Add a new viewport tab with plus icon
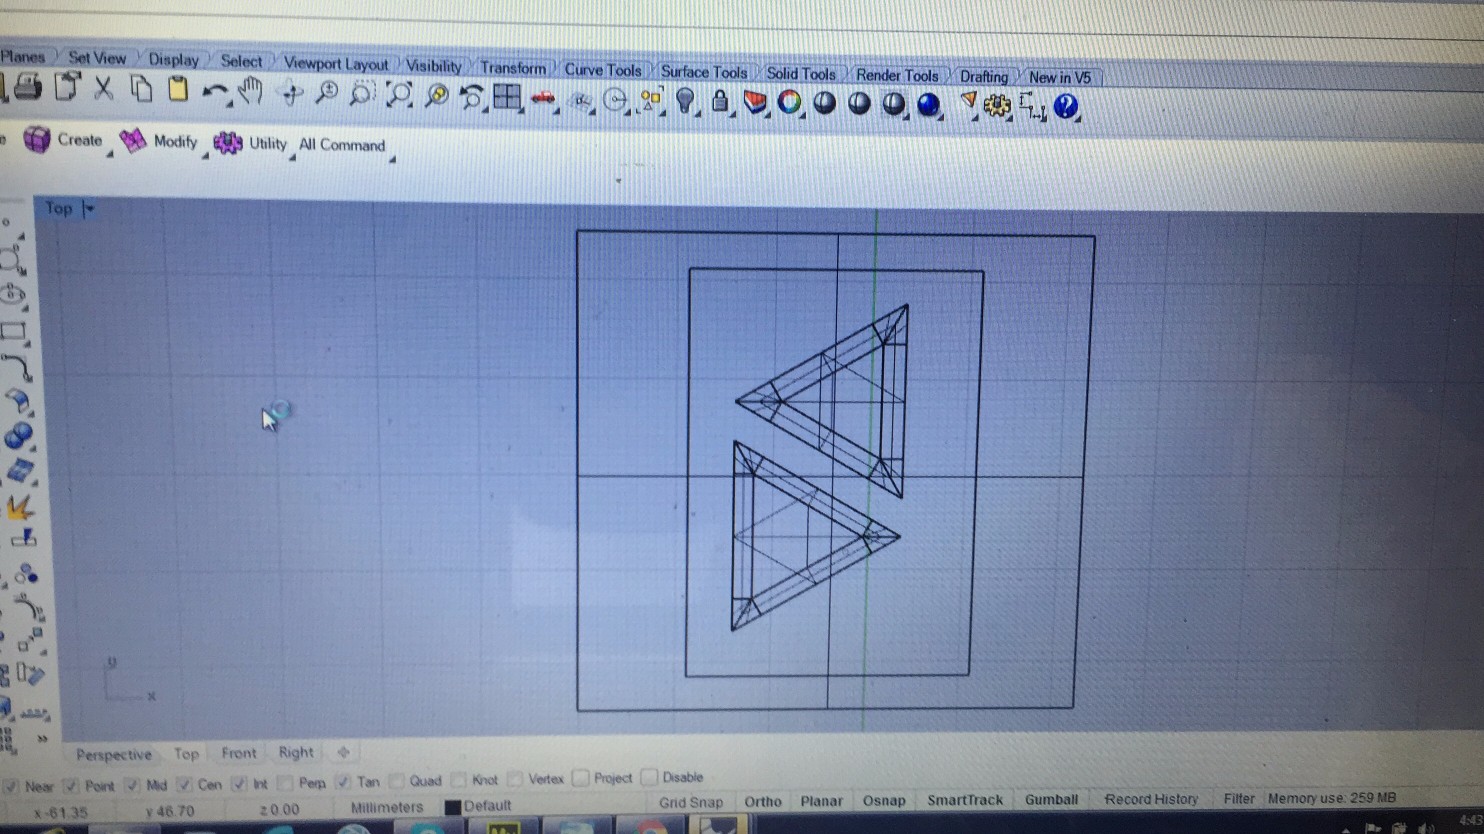Viewport: 1484px width, 834px height. coord(343,752)
